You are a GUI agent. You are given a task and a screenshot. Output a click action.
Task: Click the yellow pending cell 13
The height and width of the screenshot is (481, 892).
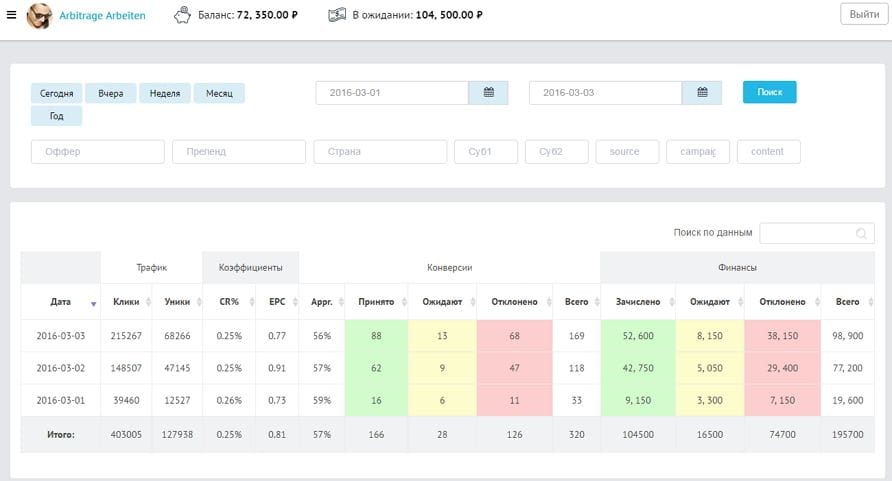[442, 336]
